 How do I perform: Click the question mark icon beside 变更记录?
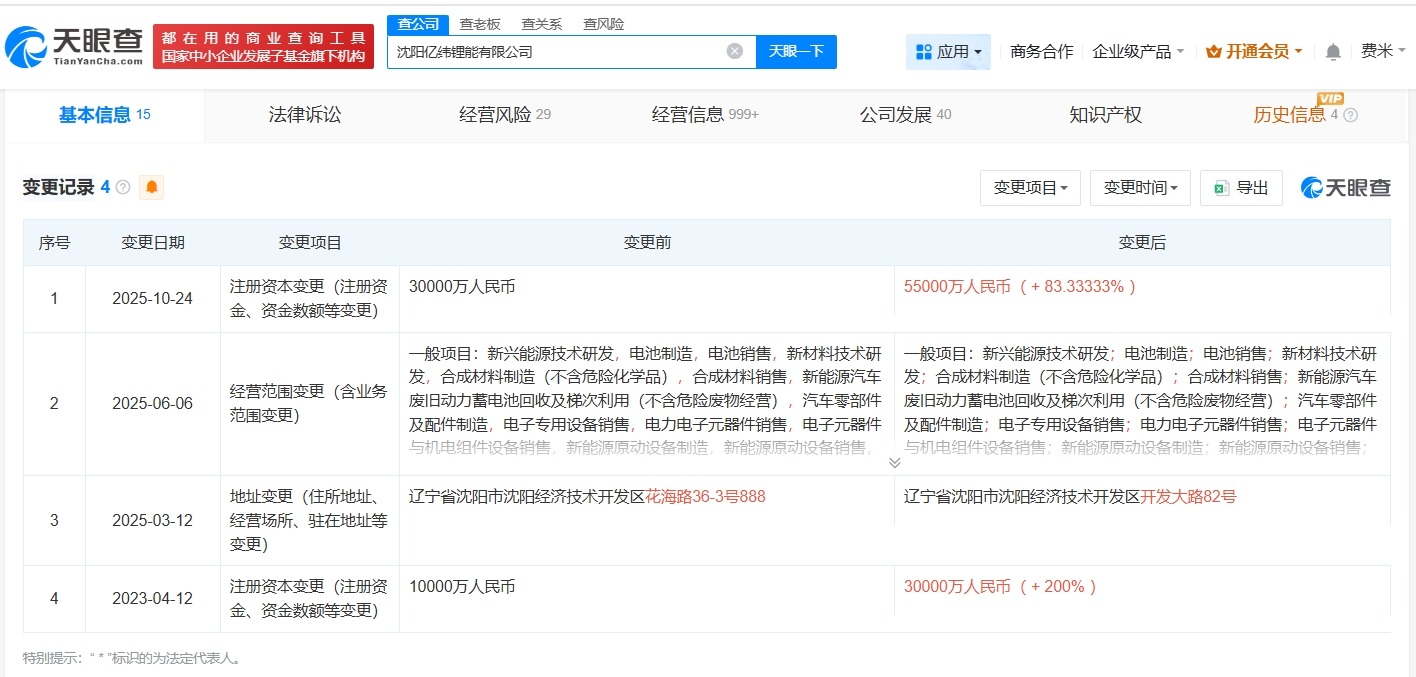122,187
